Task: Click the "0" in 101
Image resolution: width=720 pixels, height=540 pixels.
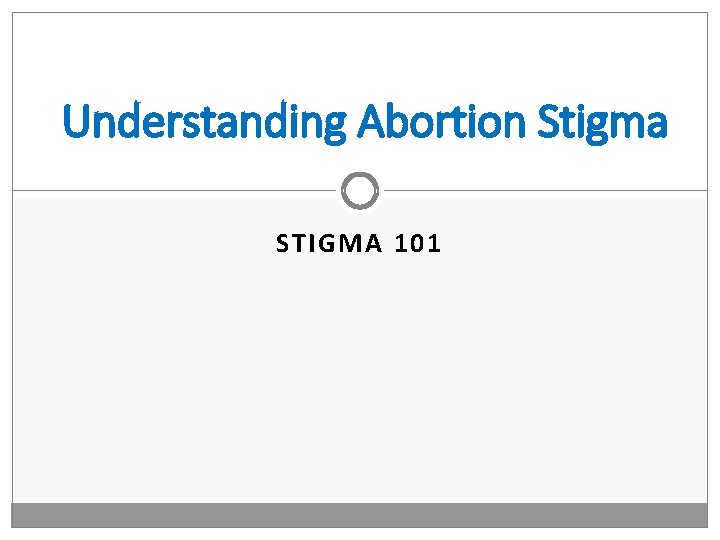Action: 418,243
